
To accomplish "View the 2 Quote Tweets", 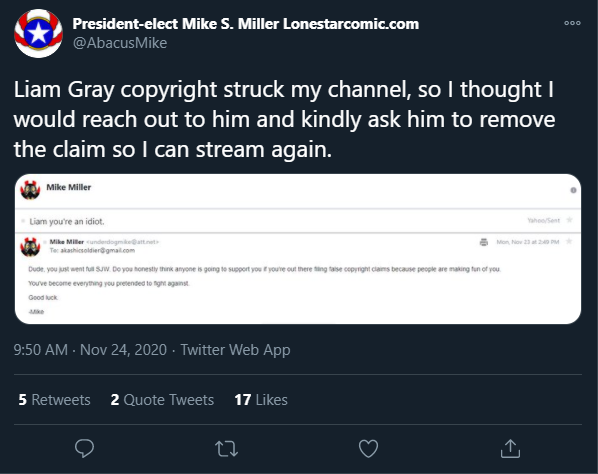I will (162, 400).
